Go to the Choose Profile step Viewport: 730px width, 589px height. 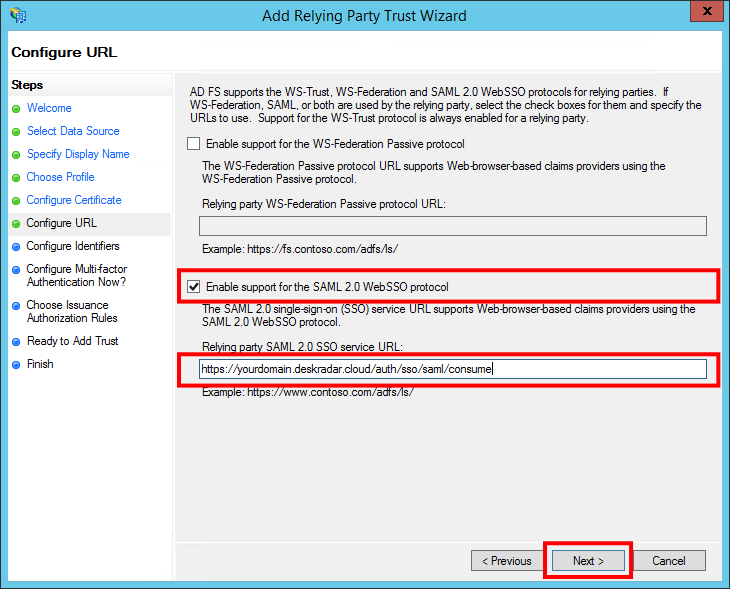click(x=60, y=177)
